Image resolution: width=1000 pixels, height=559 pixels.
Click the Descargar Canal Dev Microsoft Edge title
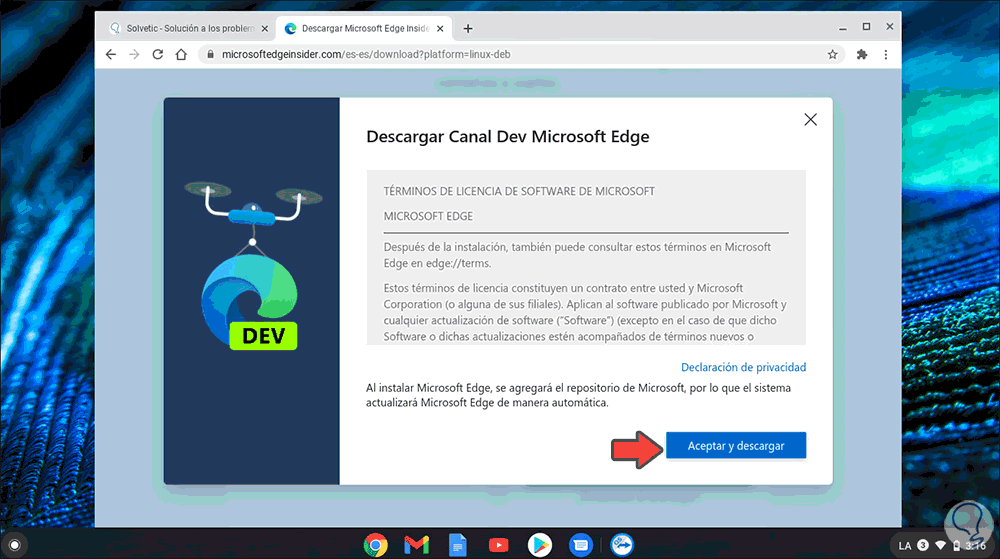pyautogui.click(x=508, y=136)
